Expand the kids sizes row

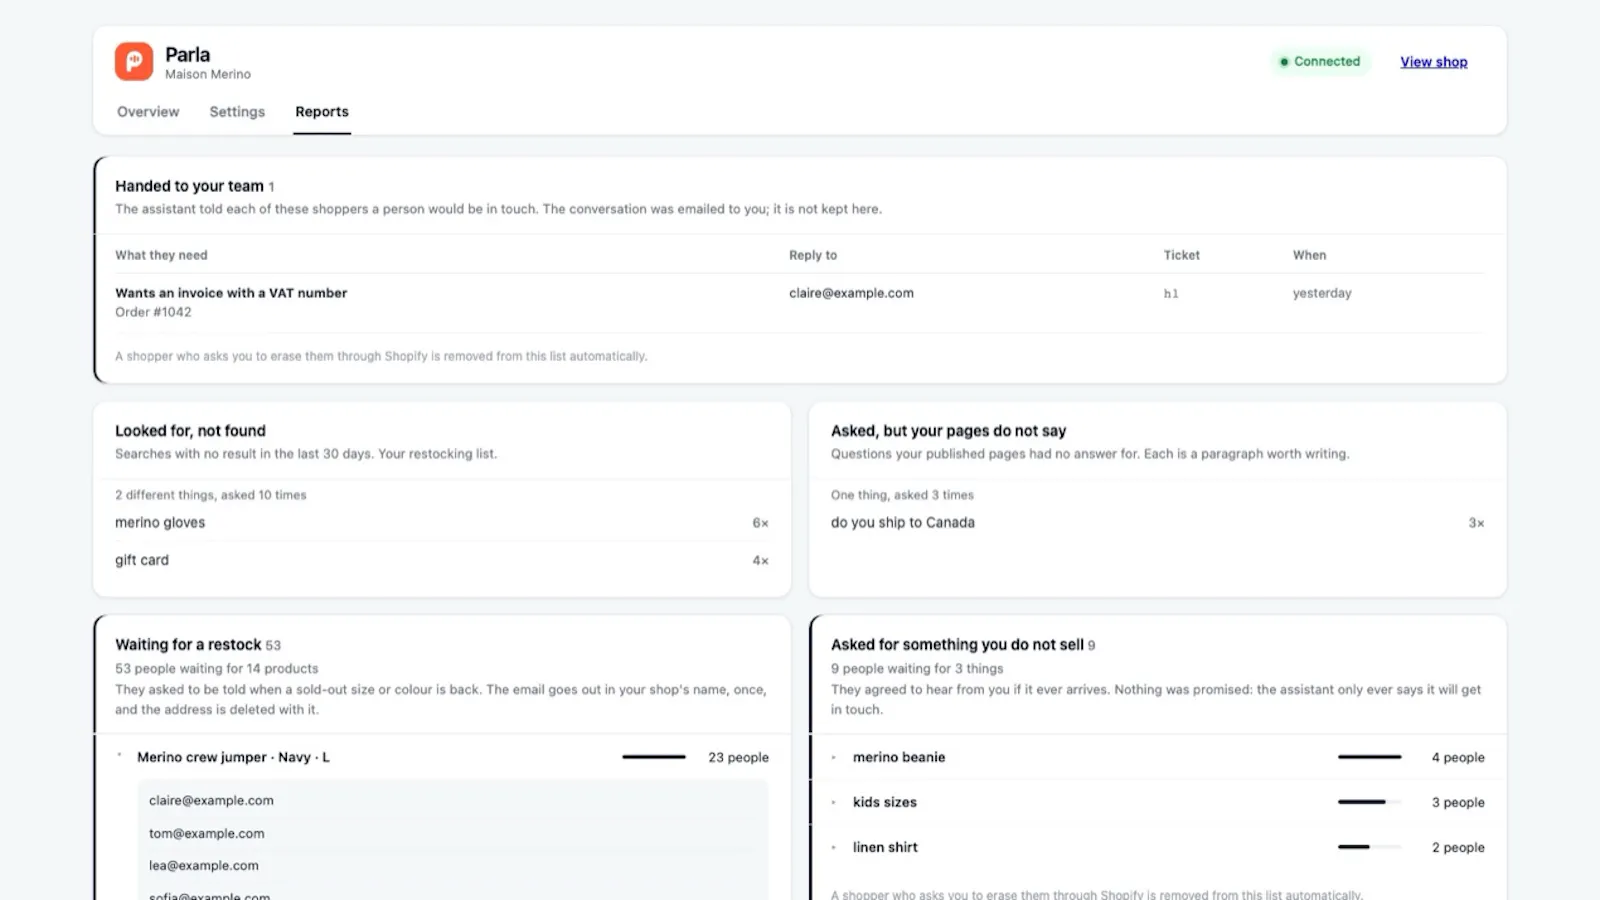(1158, 802)
